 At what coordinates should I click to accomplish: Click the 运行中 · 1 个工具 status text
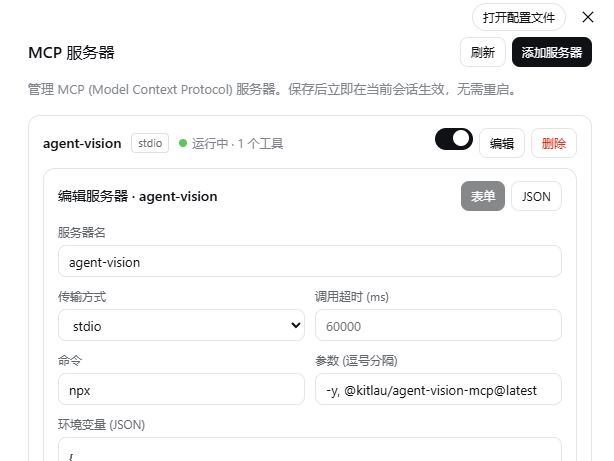pyautogui.click(x=237, y=144)
